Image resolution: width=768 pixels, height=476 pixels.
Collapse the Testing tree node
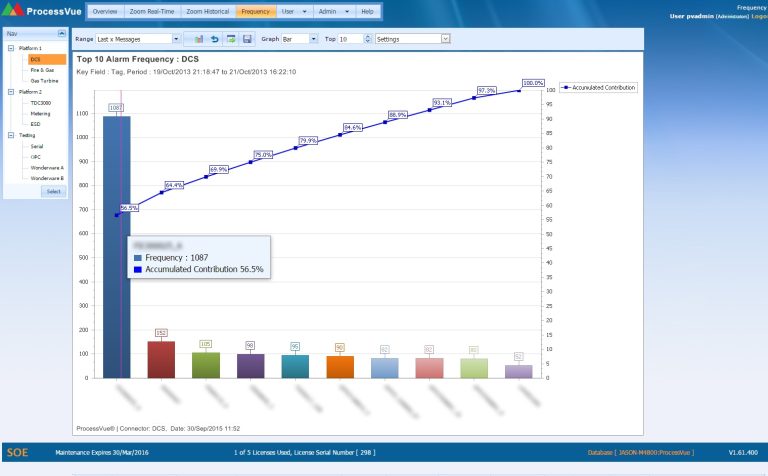coord(10,134)
